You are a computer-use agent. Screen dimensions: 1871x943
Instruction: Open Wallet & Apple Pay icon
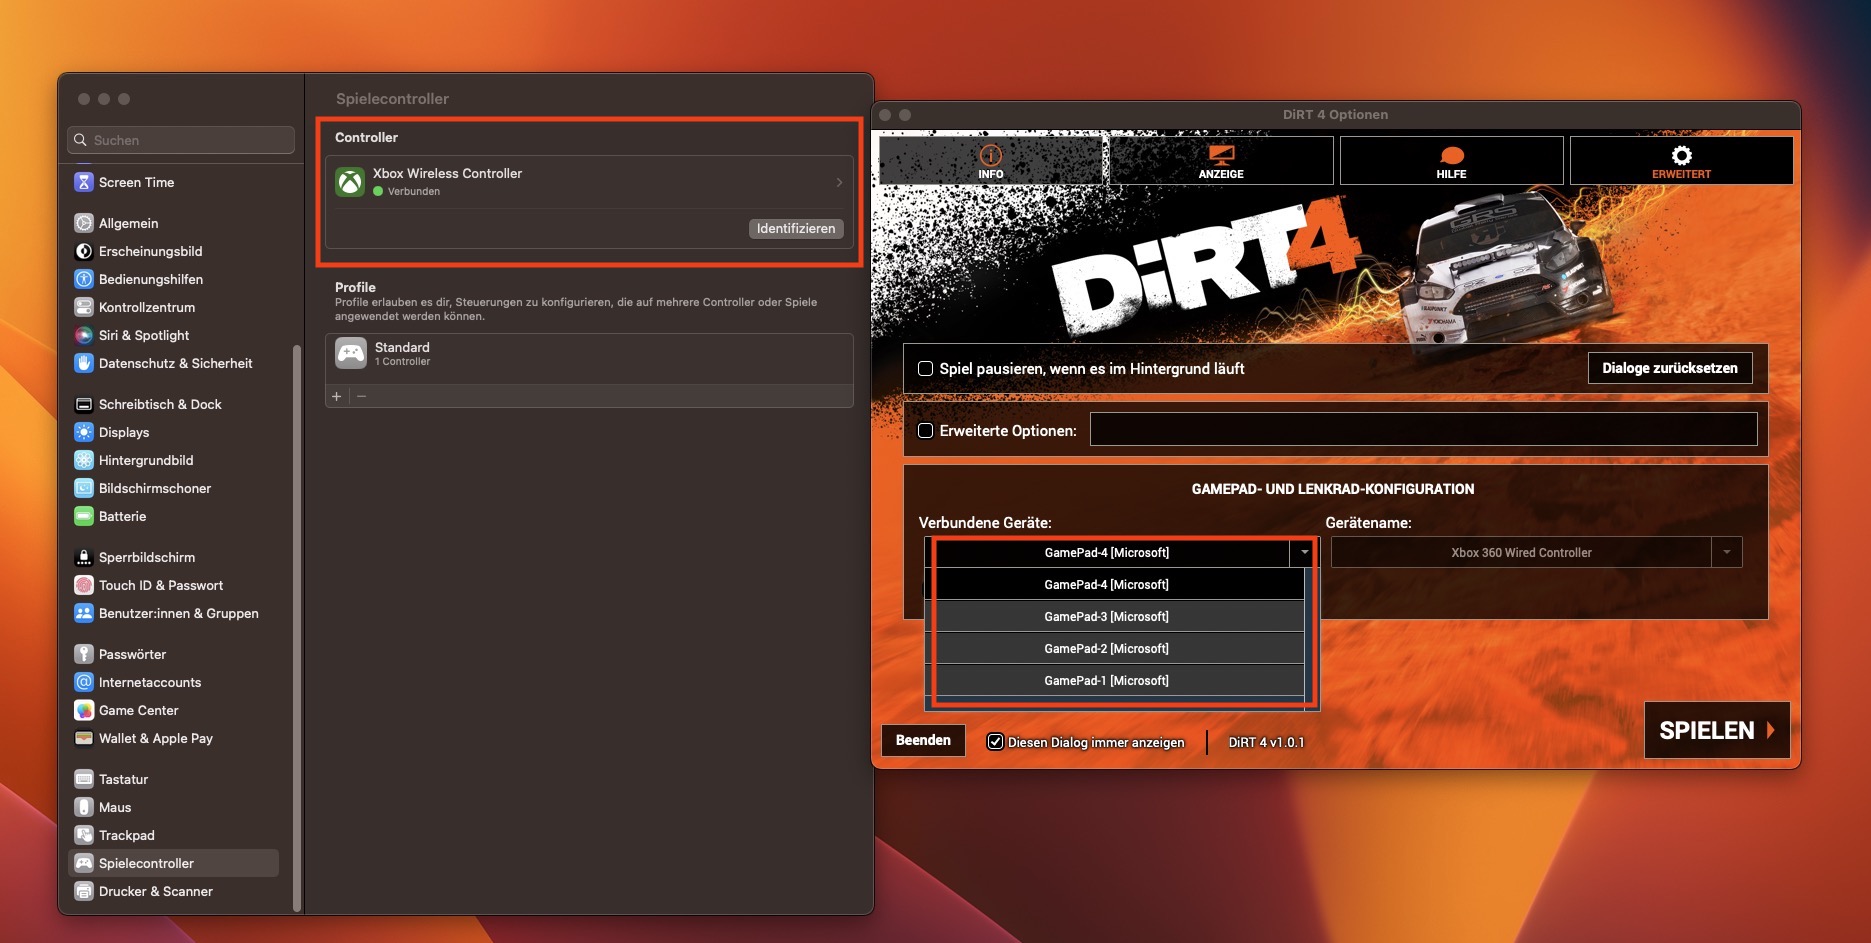(x=84, y=738)
